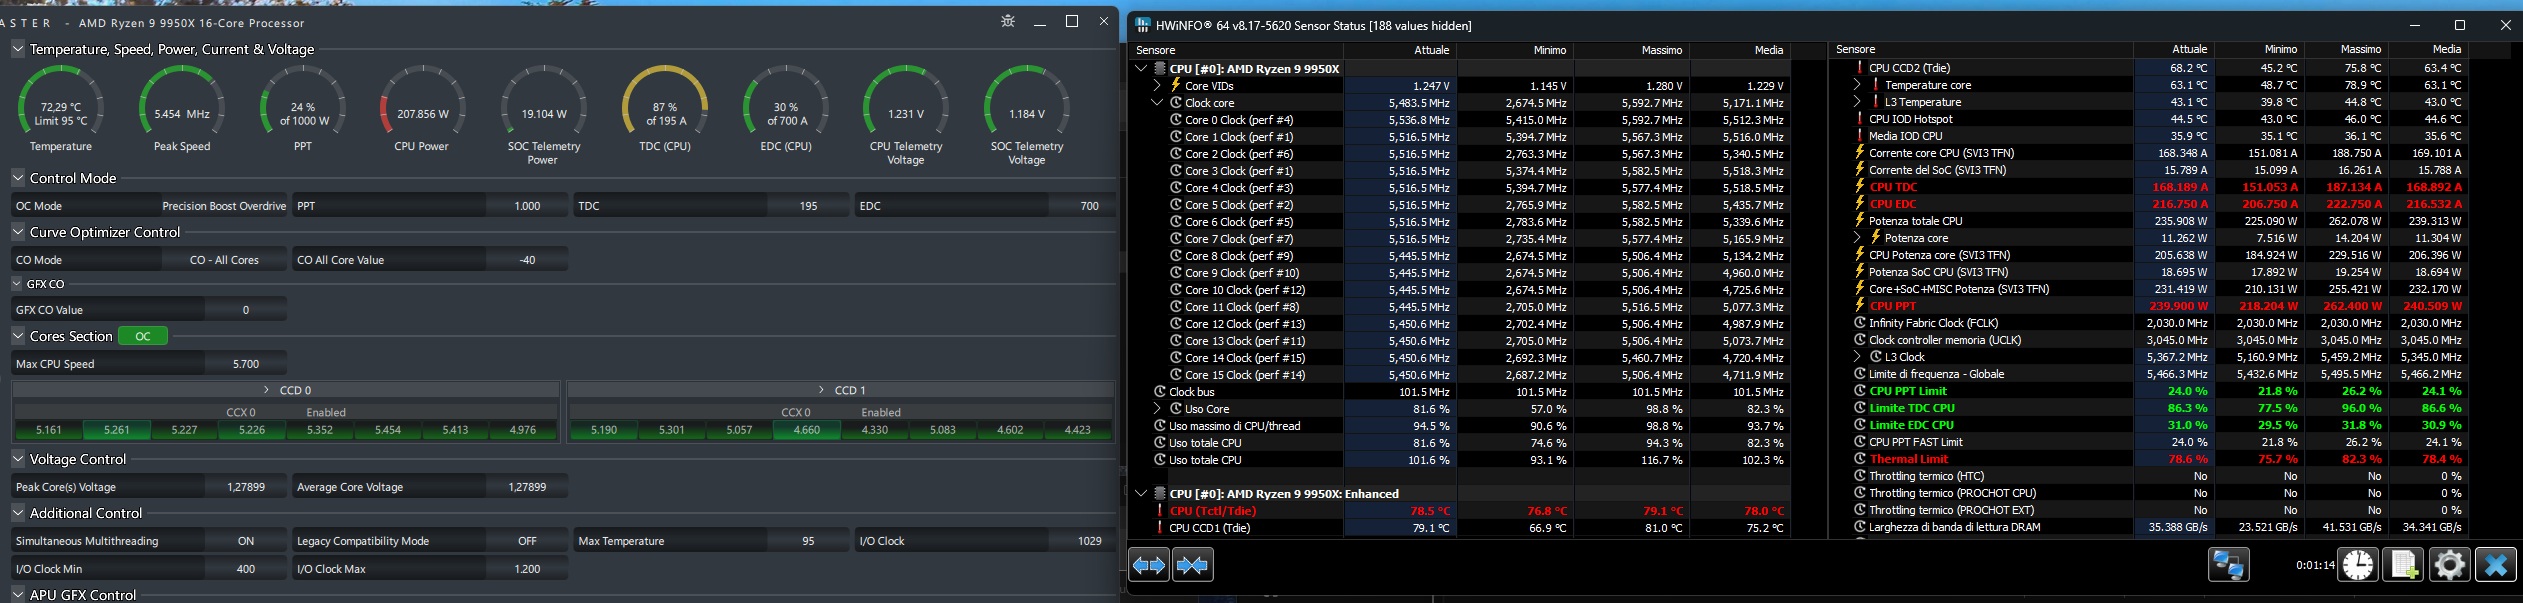2523x603 pixels.
Task: Collapse Core clock tree node
Action: point(1157,103)
